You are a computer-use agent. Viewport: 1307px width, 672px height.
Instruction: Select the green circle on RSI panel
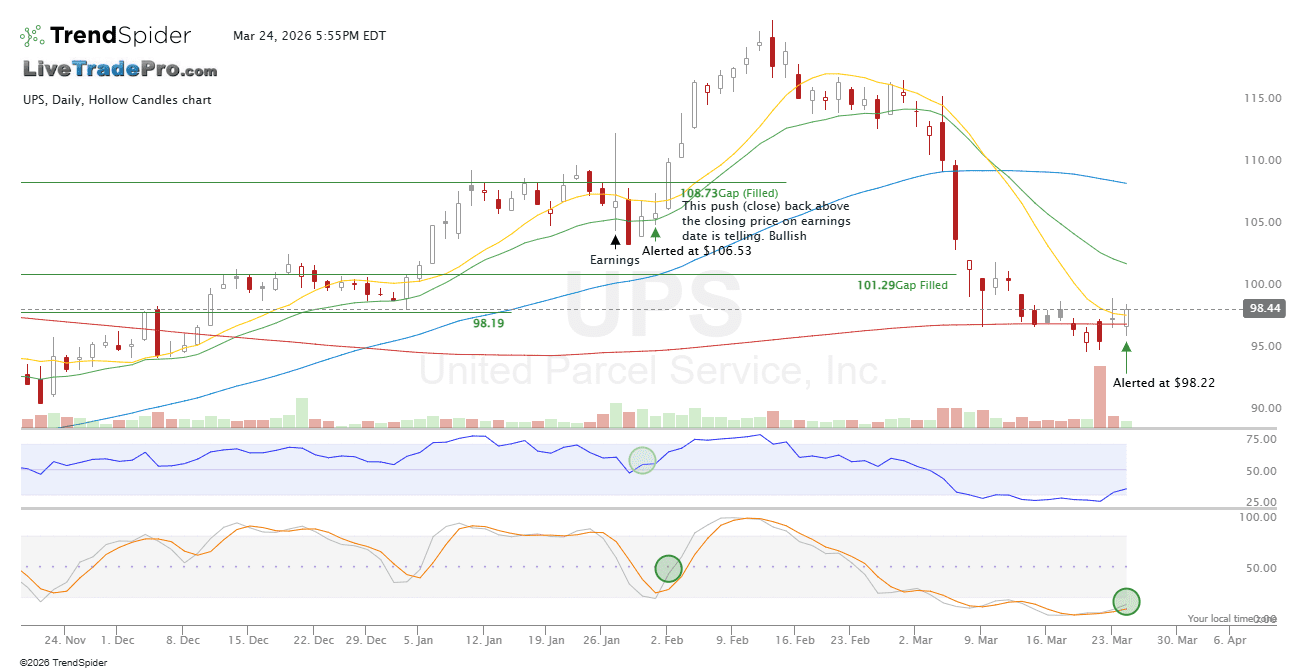[x=642, y=461]
